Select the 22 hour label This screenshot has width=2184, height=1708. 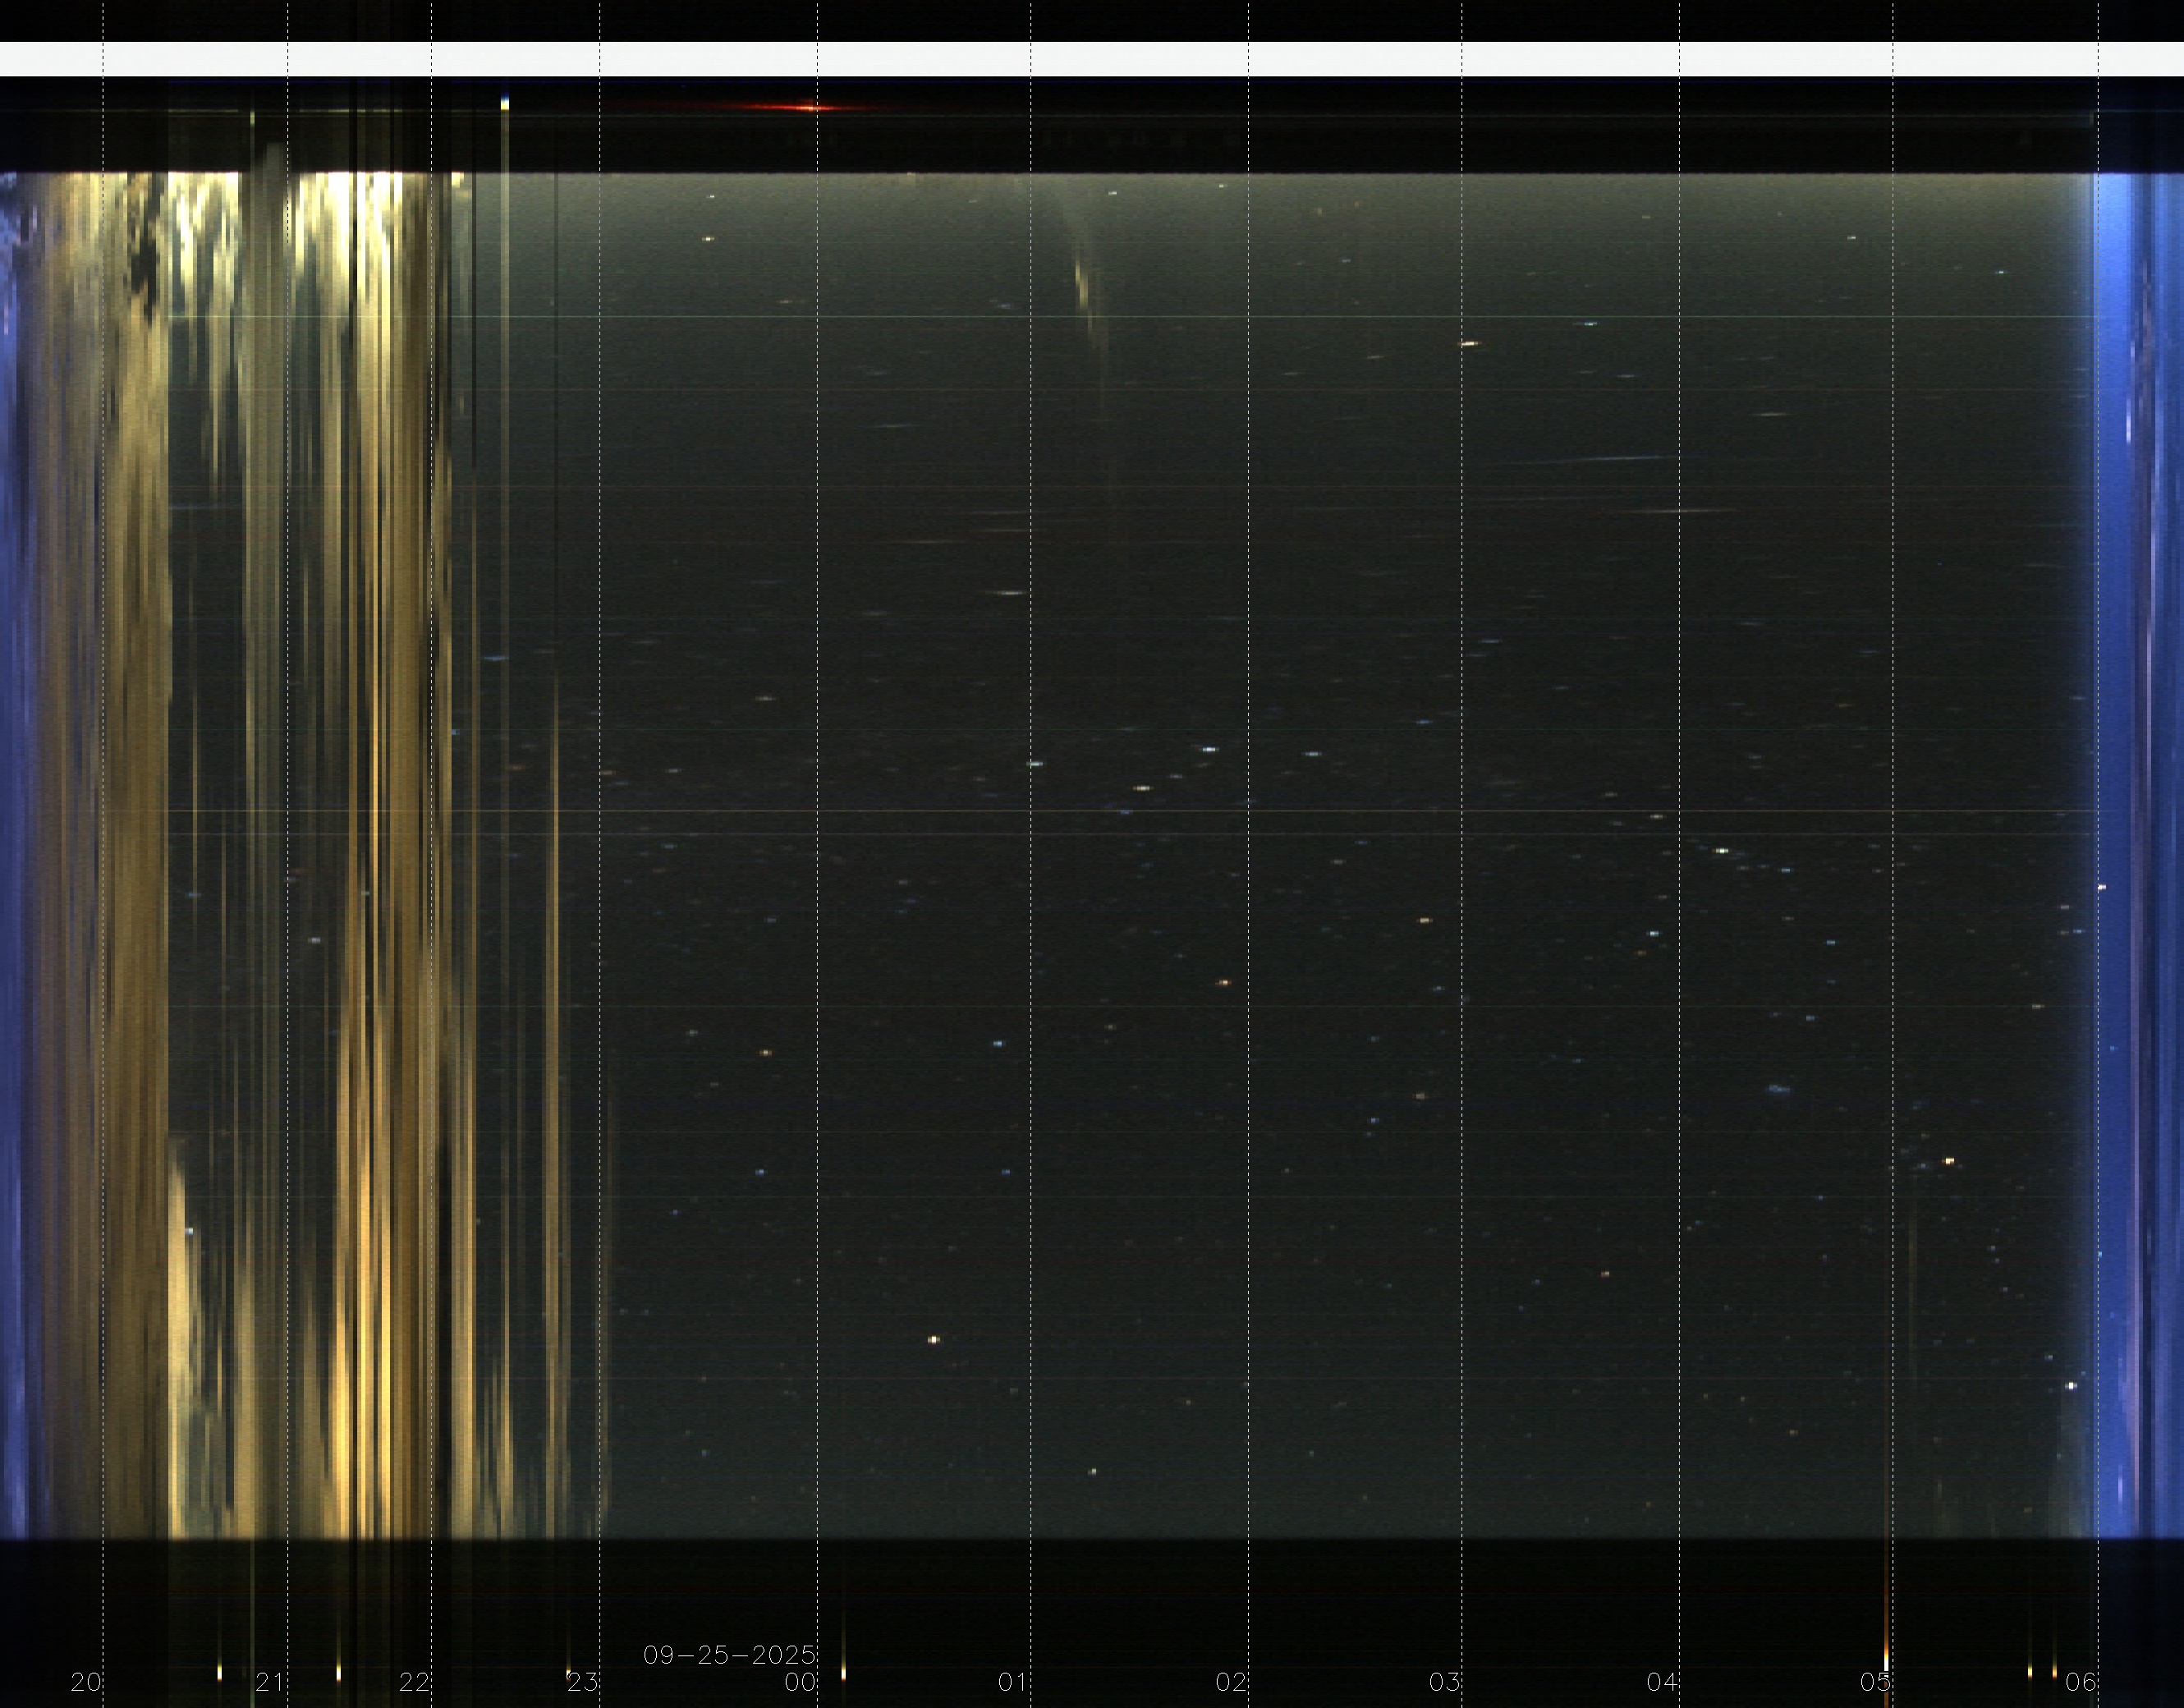[x=414, y=1682]
